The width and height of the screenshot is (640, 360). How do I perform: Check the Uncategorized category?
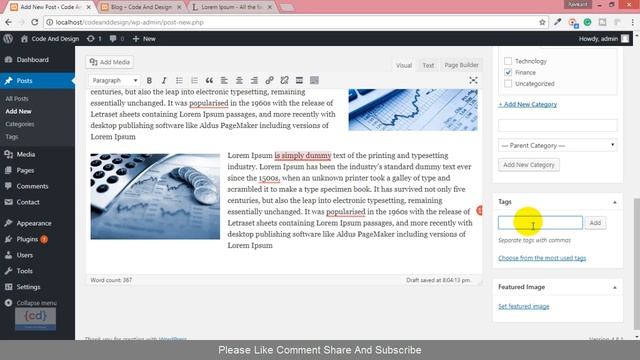pos(508,84)
